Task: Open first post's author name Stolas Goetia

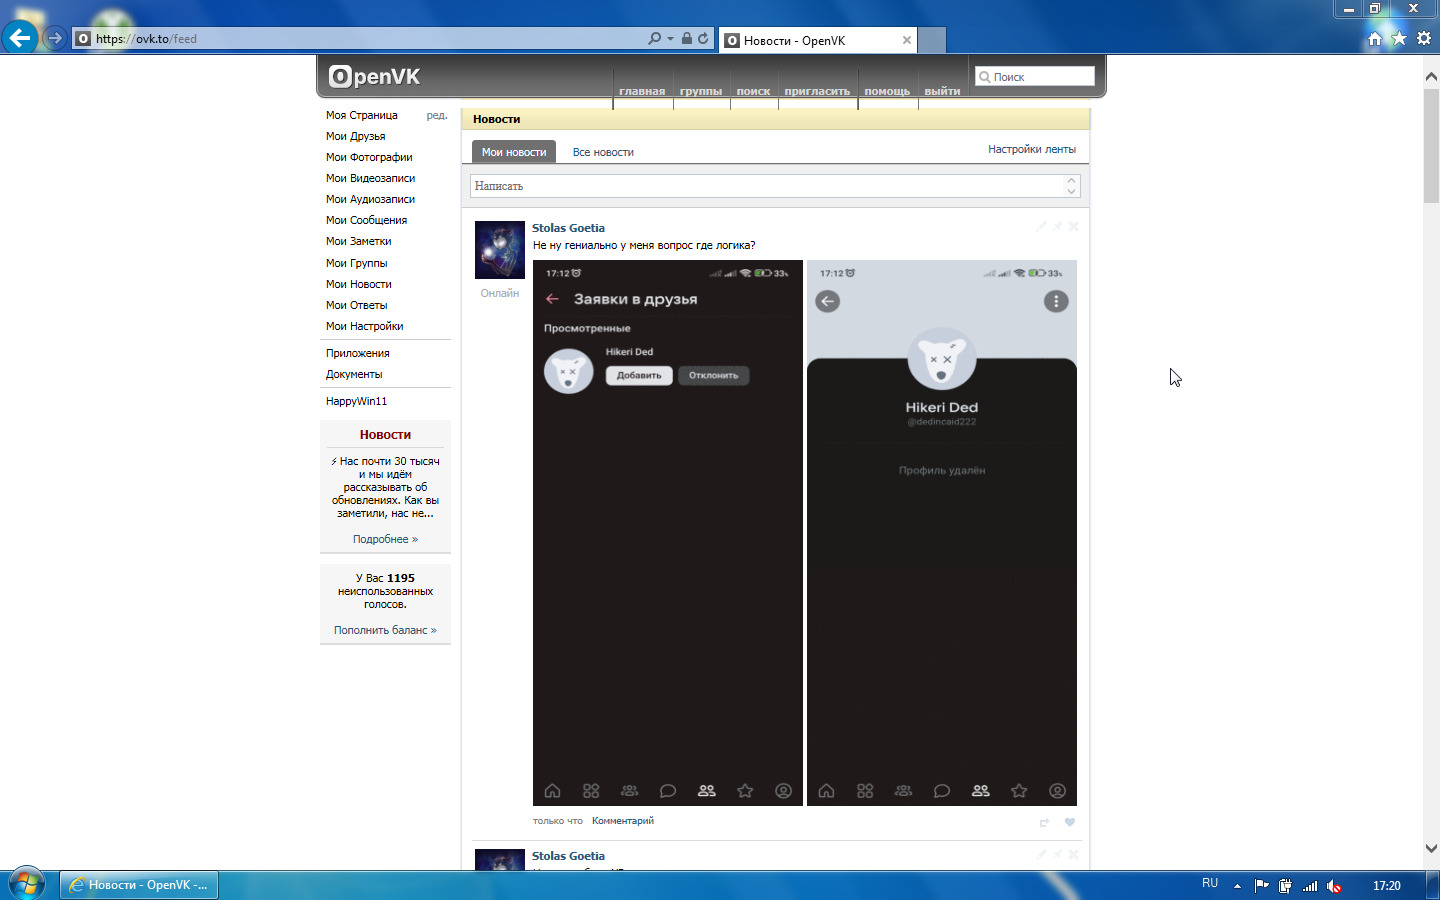Action: tap(568, 228)
